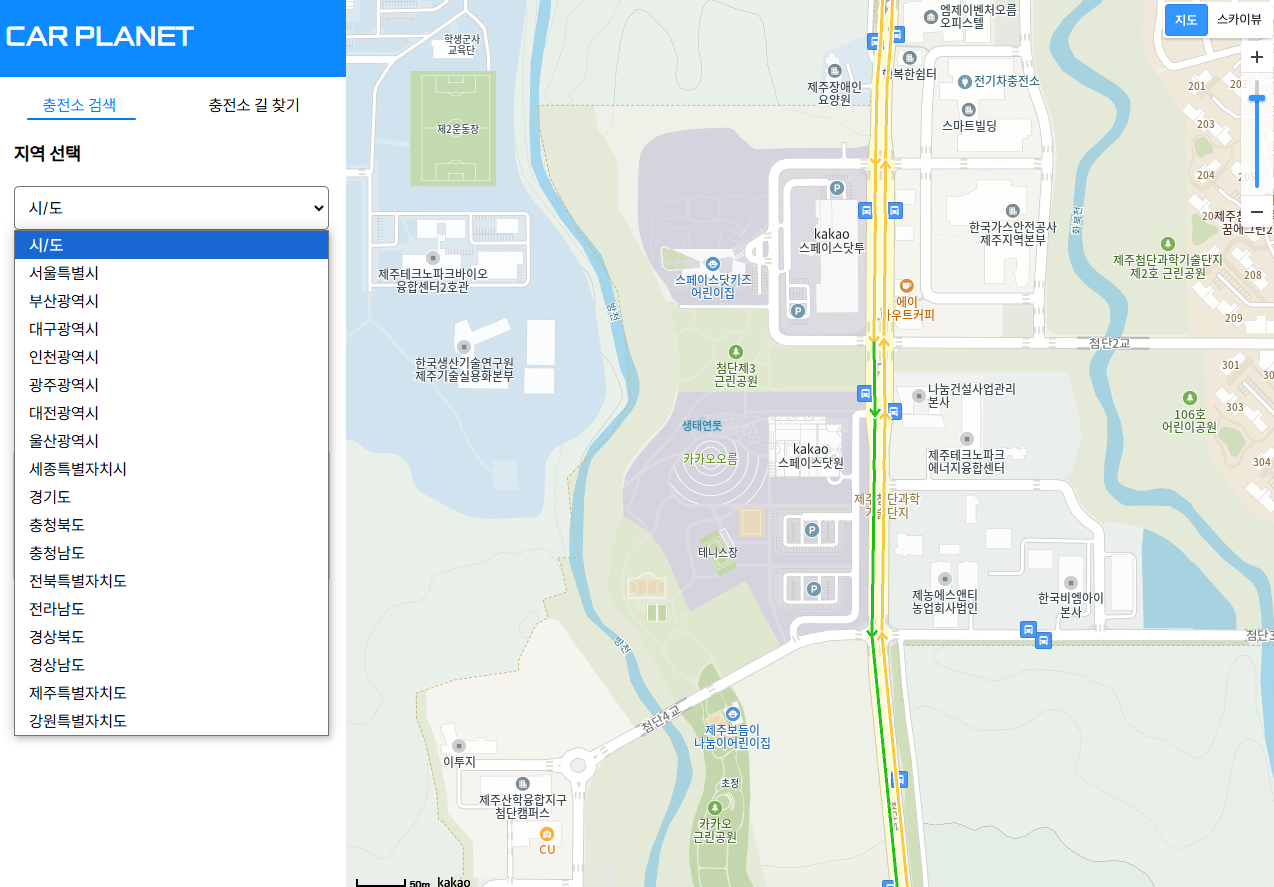Click parking icon below 스페이스닷키즈 어린이집
The width and height of the screenshot is (1274, 887).
pos(798,311)
